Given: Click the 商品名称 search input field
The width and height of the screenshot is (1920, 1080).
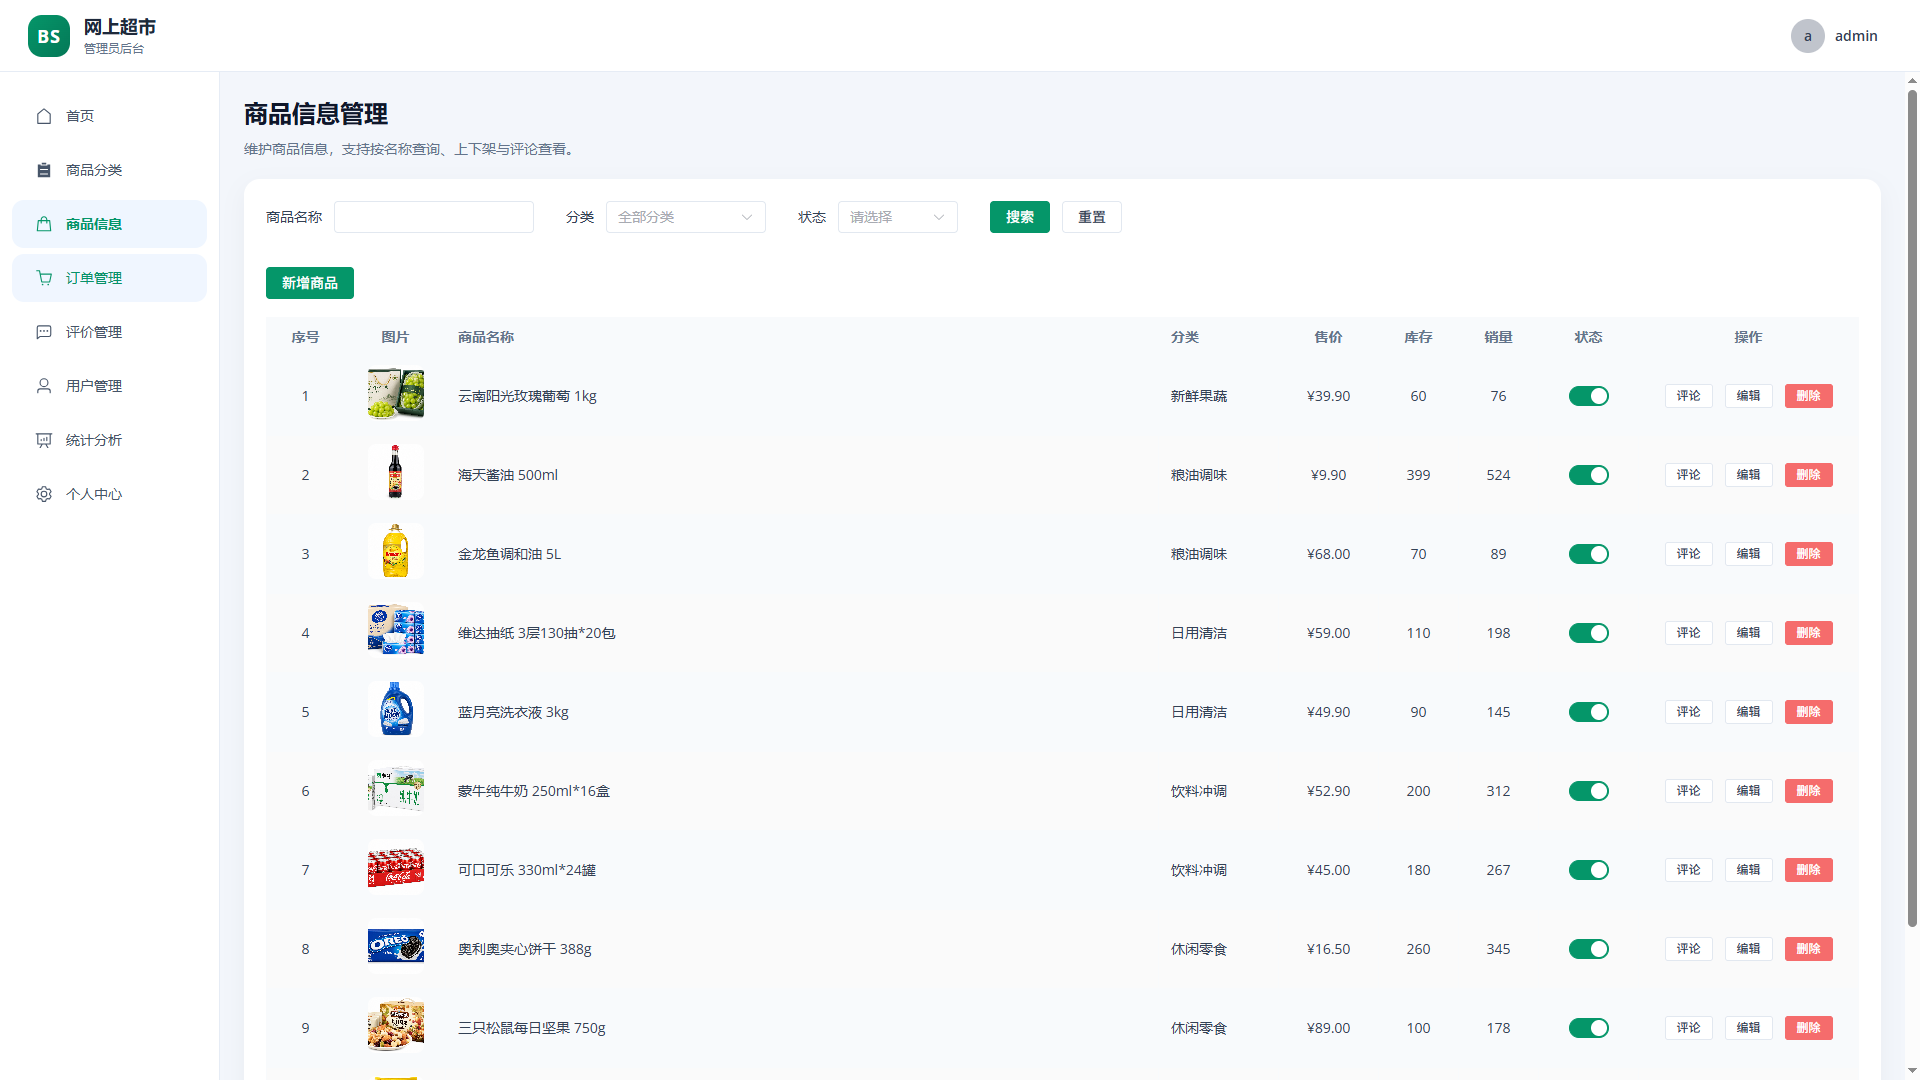Looking at the screenshot, I should [x=434, y=217].
